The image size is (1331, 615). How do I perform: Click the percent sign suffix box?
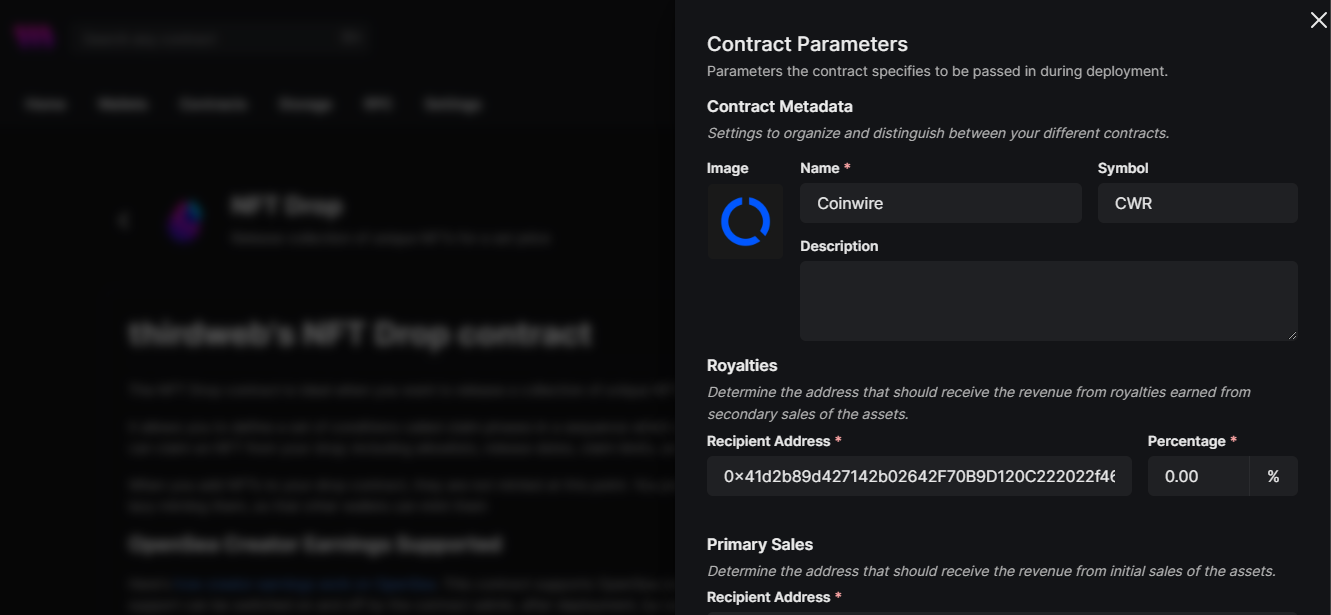1273,476
